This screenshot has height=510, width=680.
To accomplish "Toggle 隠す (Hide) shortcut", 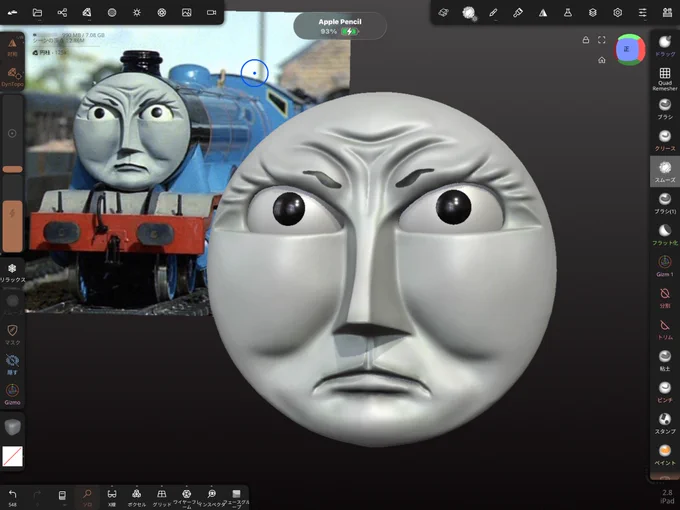I will (12, 364).
